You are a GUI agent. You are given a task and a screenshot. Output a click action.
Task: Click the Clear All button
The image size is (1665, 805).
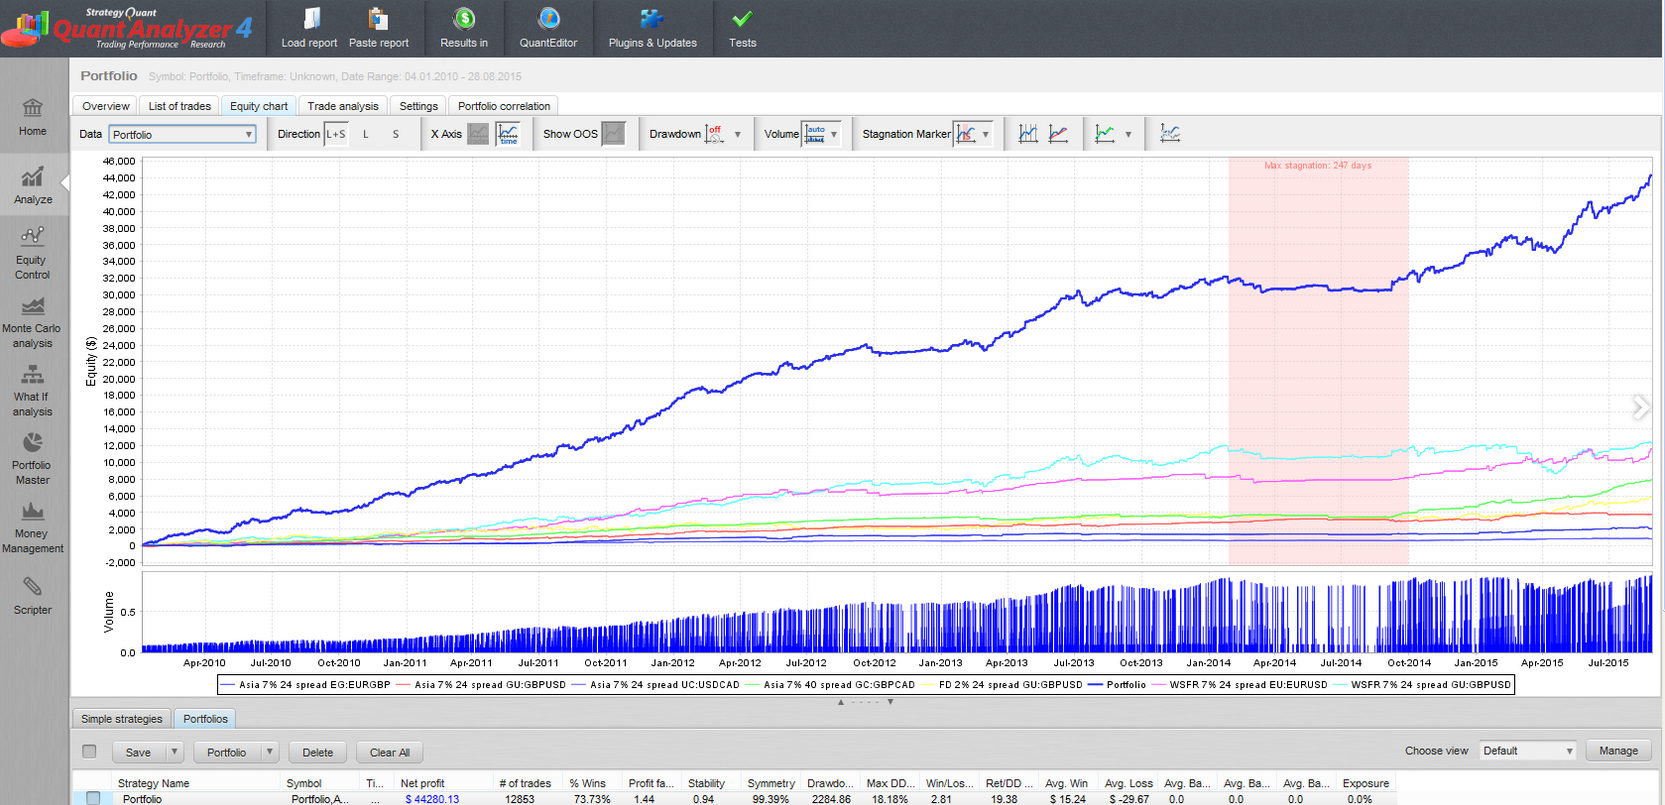point(389,752)
